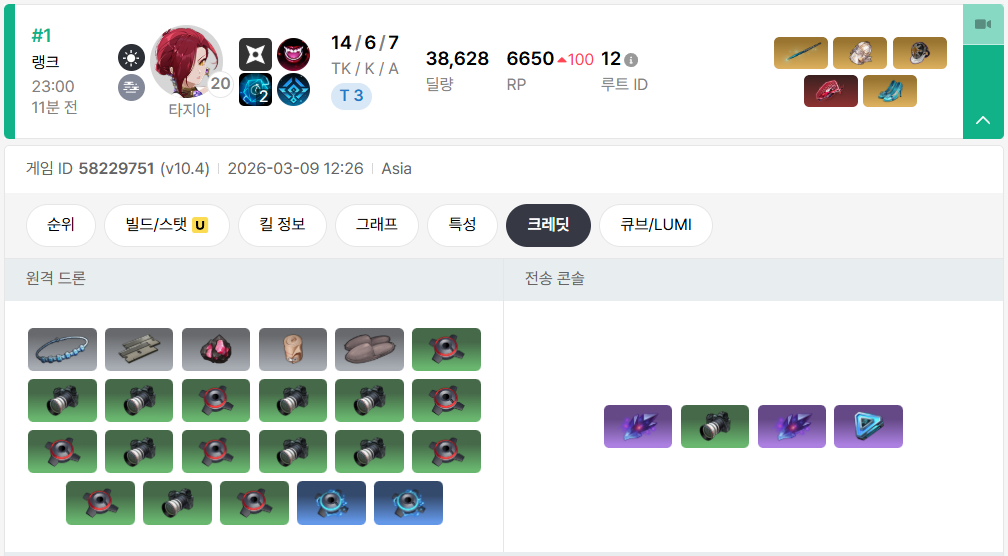The height and width of the screenshot is (556, 1008).
Task: Open the 그래프 tab
Action: tap(377, 225)
